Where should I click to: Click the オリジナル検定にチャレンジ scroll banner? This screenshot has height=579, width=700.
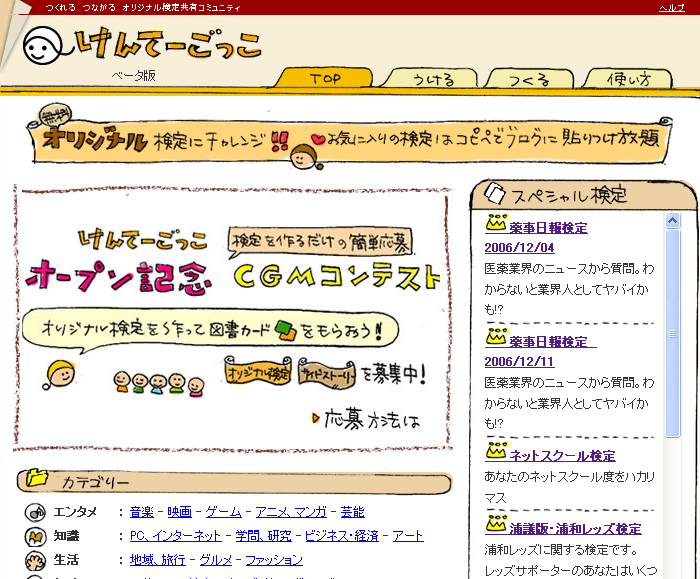(350, 139)
